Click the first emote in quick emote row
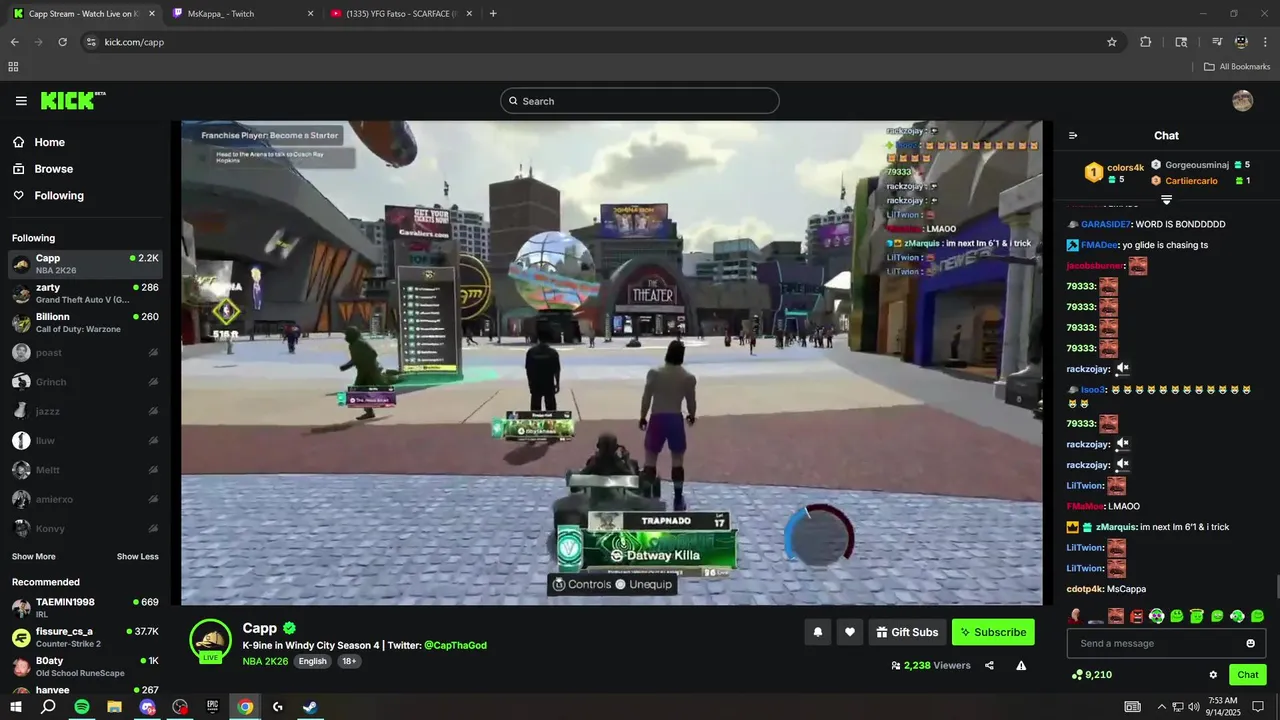This screenshot has width=1280, height=720. [x=1075, y=616]
